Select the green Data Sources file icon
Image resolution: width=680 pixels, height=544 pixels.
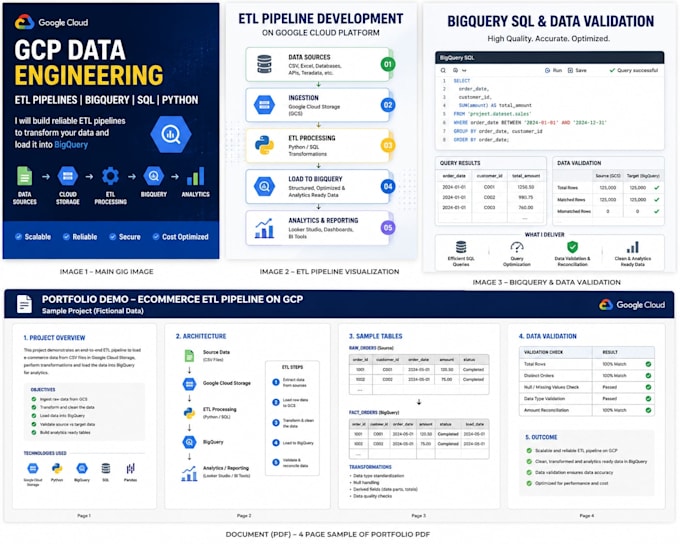pyautogui.click(x=24, y=176)
